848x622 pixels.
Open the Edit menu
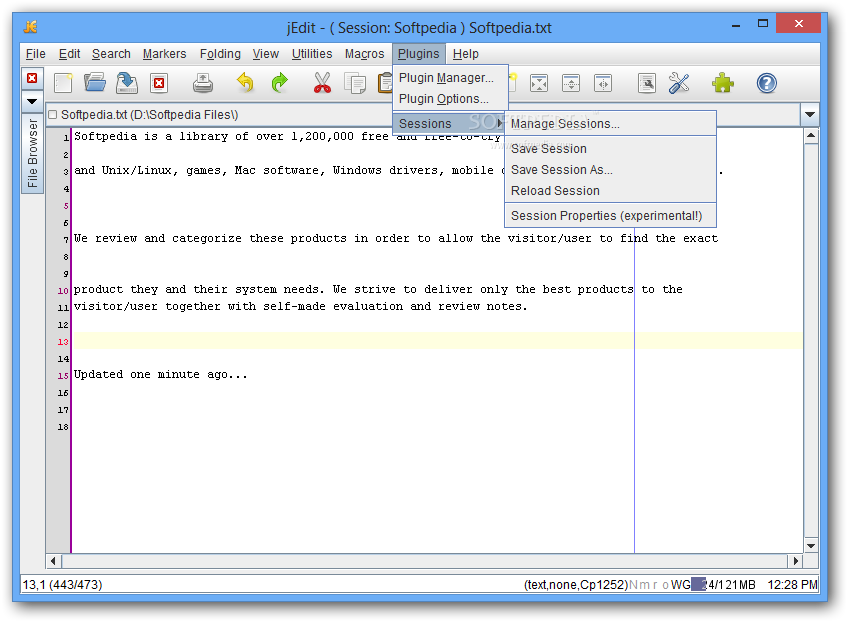(x=69, y=54)
